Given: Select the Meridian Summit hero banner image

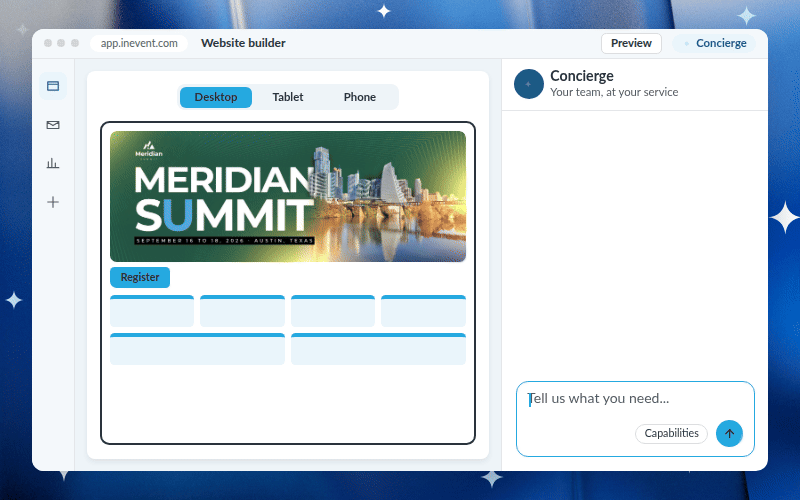Looking at the screenshot, I should 288,196.
